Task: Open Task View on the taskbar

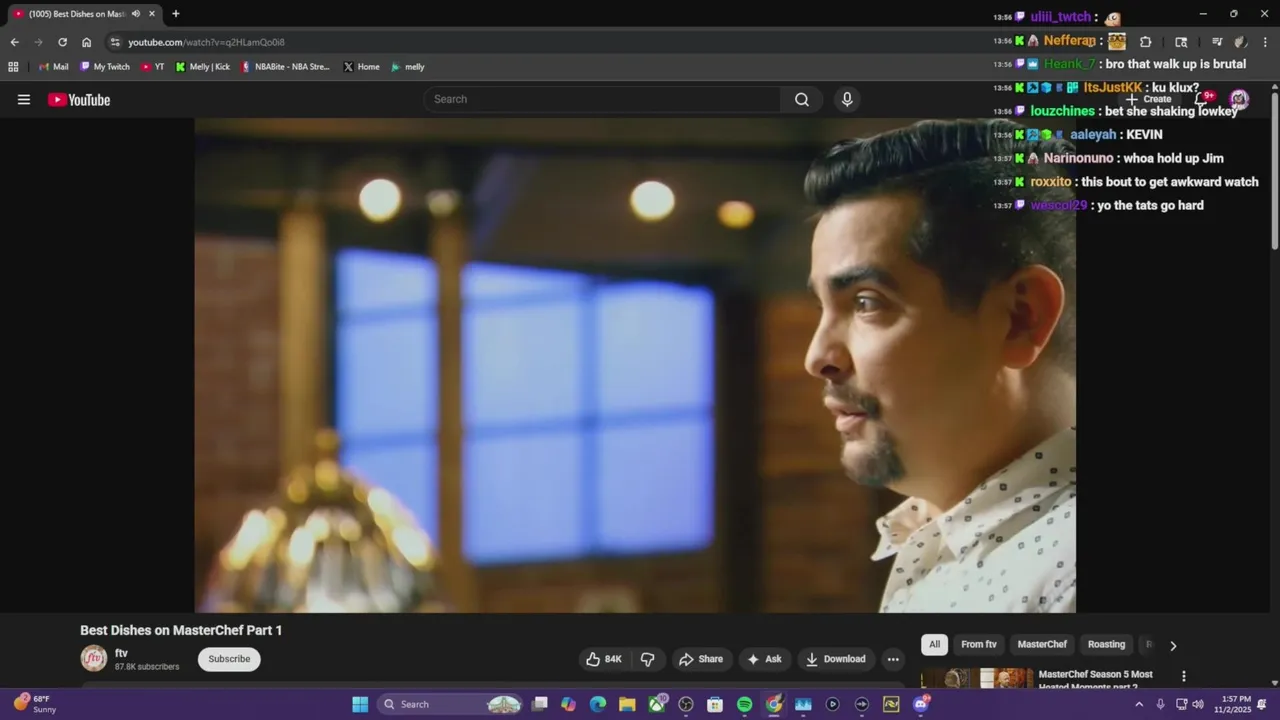Action: pyautogui.click(x=540, y=705)
